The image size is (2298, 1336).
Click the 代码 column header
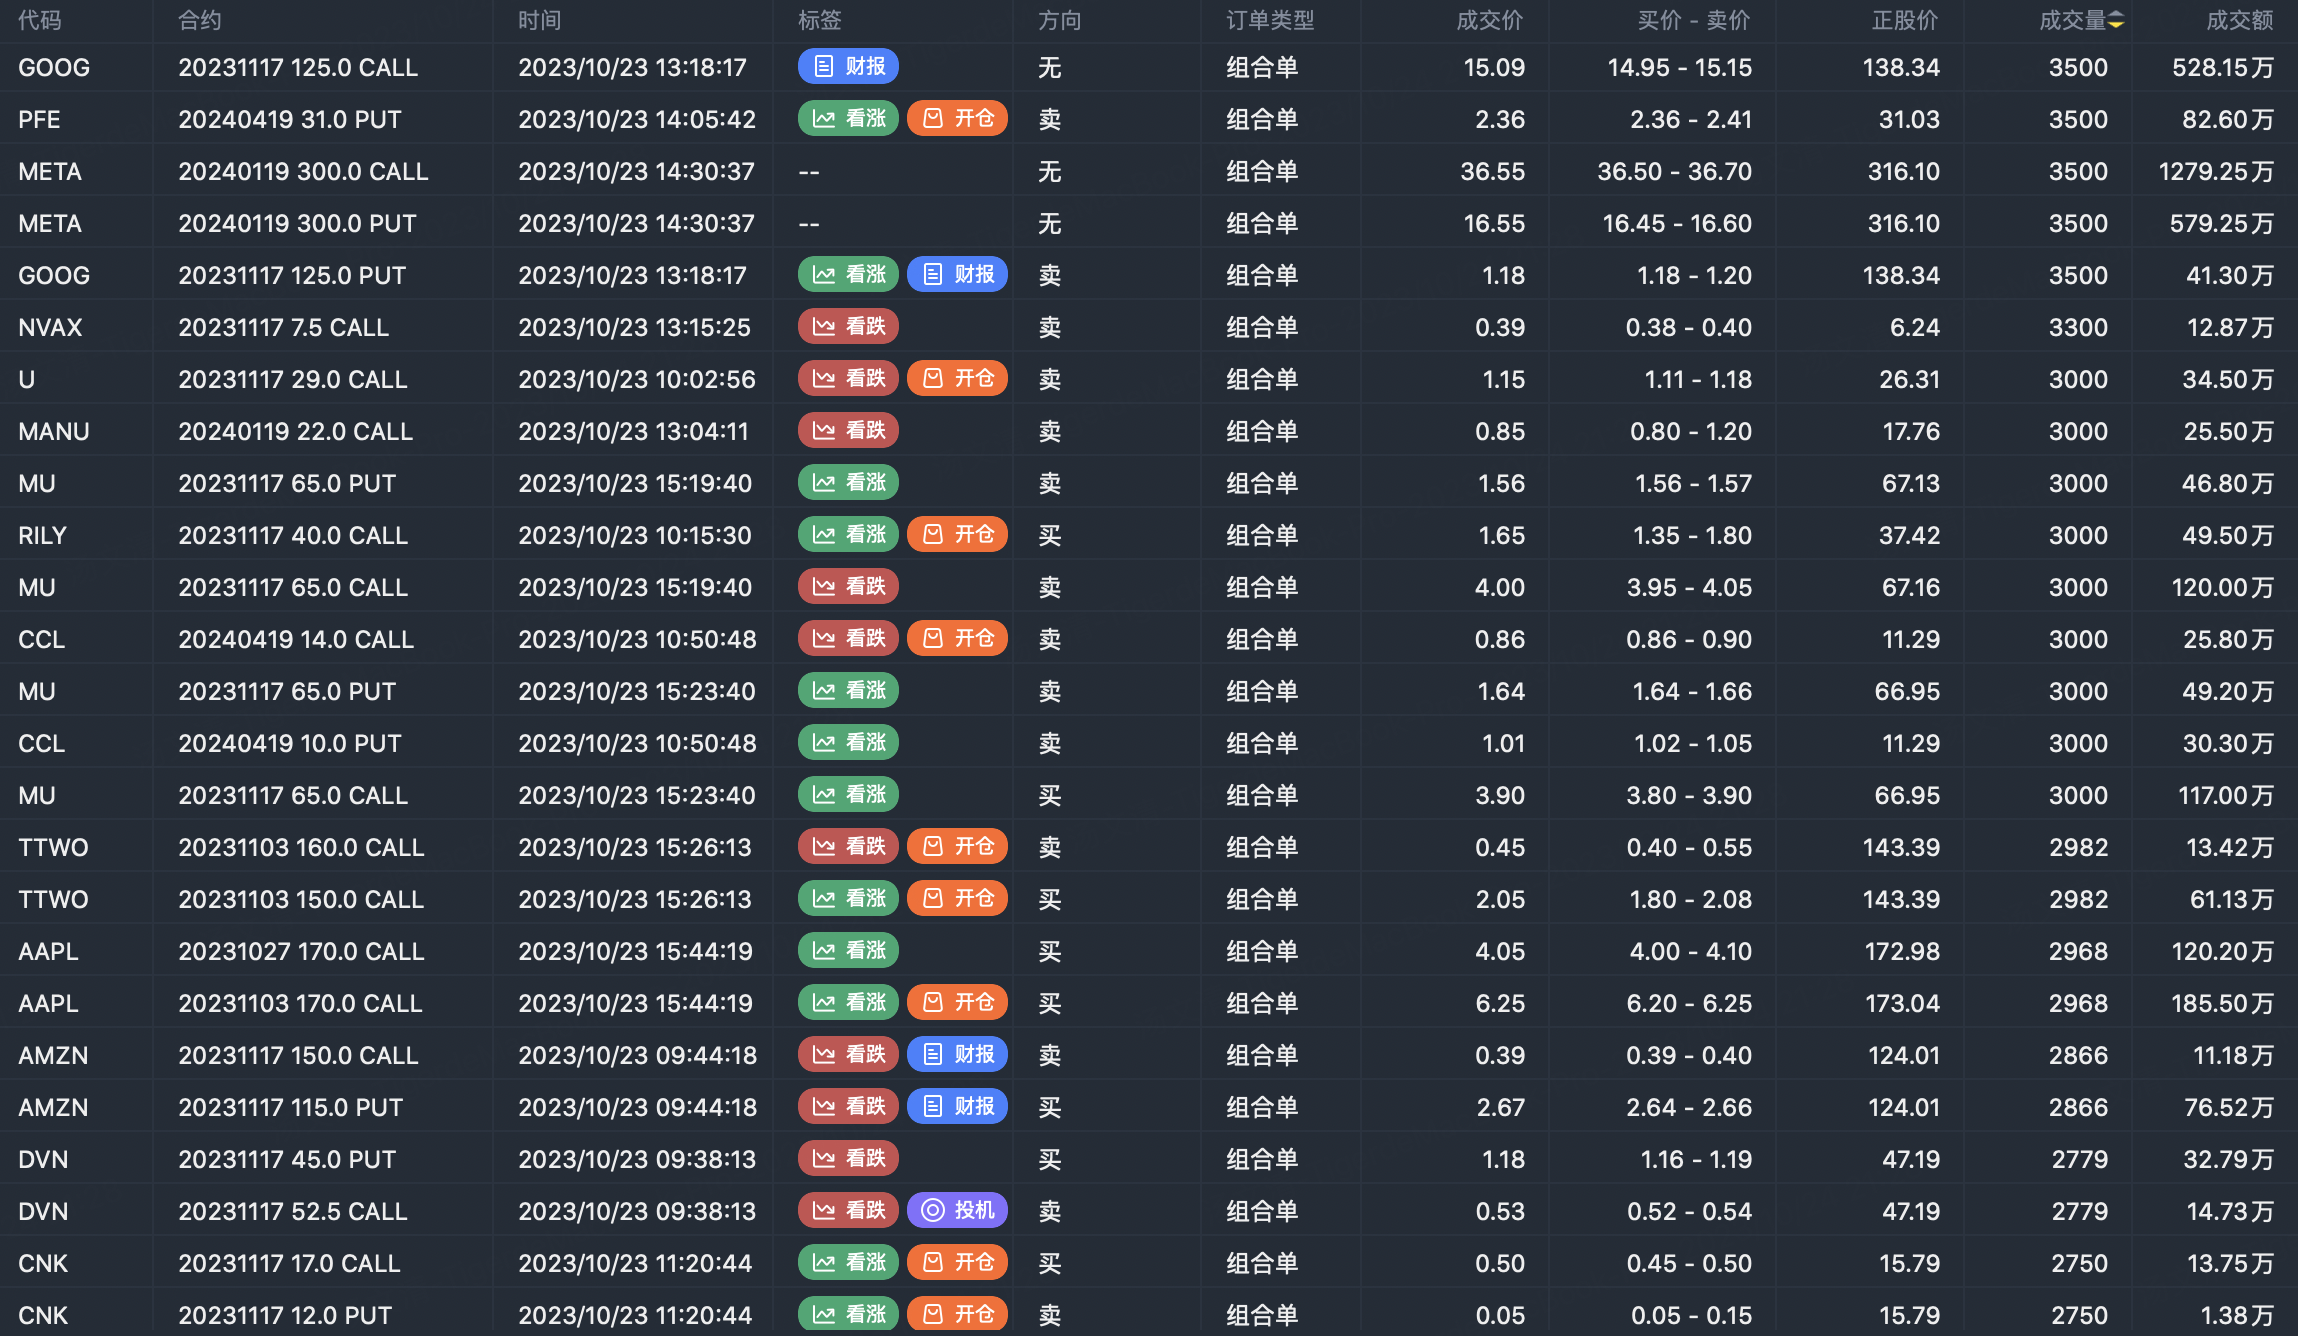coord(40,21)
